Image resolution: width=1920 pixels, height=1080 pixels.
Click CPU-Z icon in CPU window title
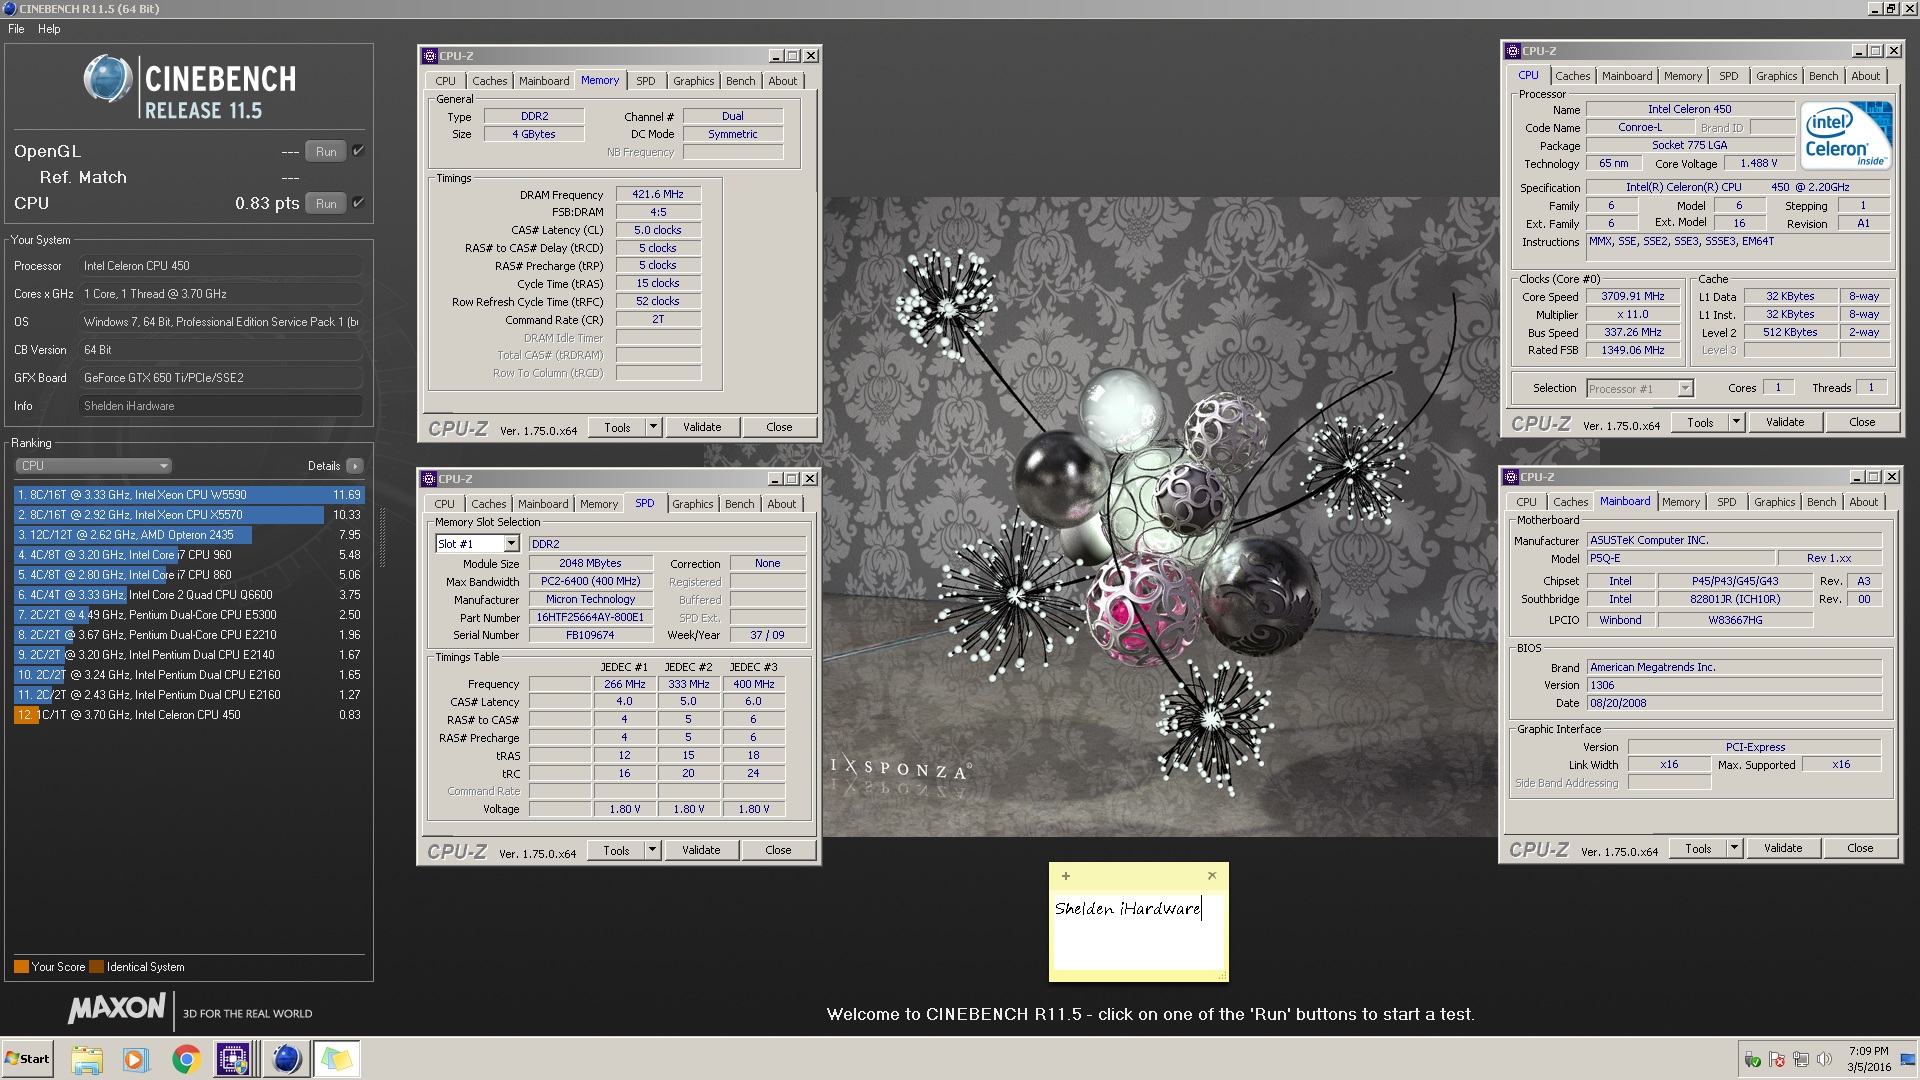point(1513,51)
